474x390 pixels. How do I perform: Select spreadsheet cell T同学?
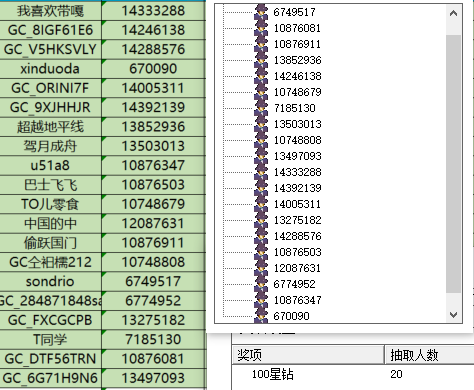(x=50, y=339)
